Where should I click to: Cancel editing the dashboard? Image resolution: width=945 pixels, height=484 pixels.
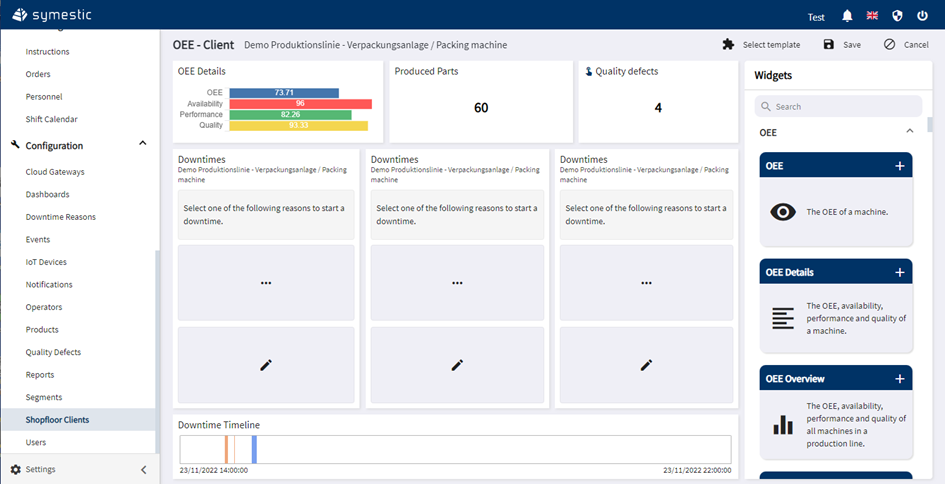[906, 45]
